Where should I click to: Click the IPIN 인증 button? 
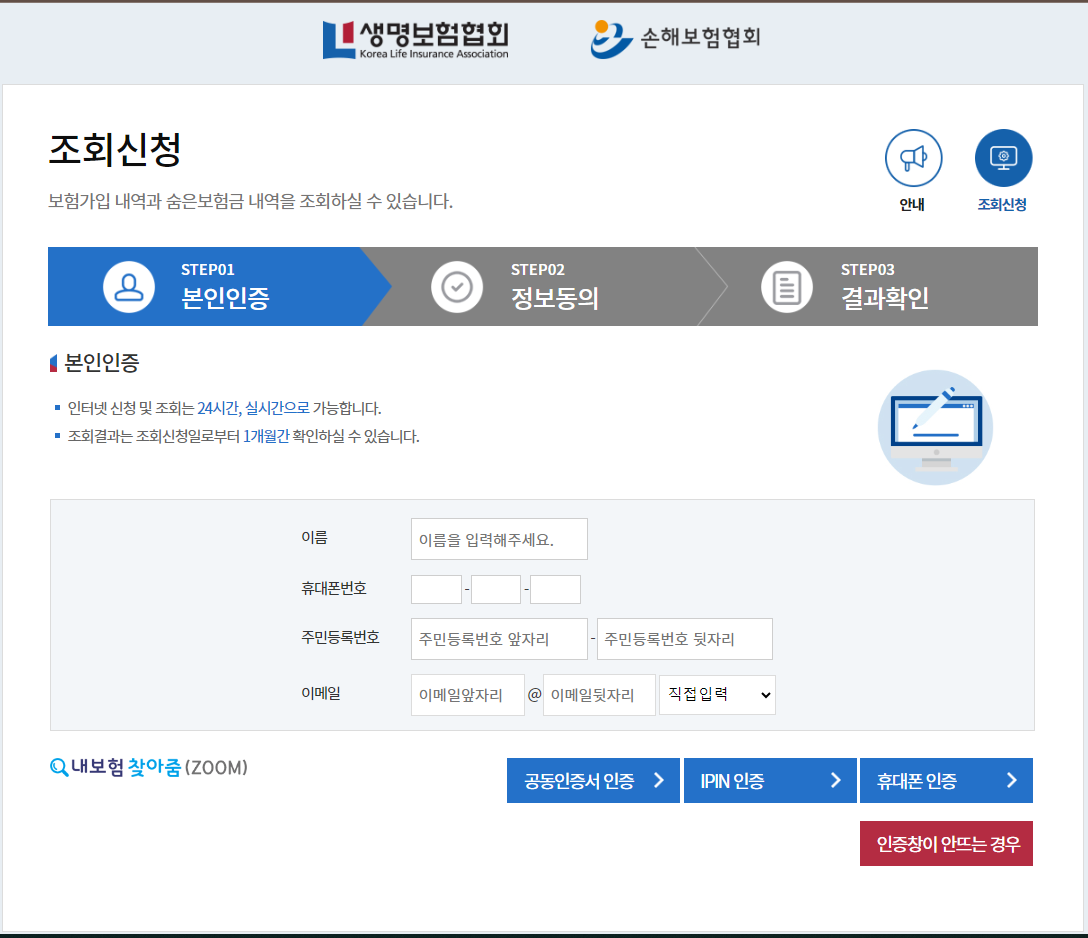[770, 780]
